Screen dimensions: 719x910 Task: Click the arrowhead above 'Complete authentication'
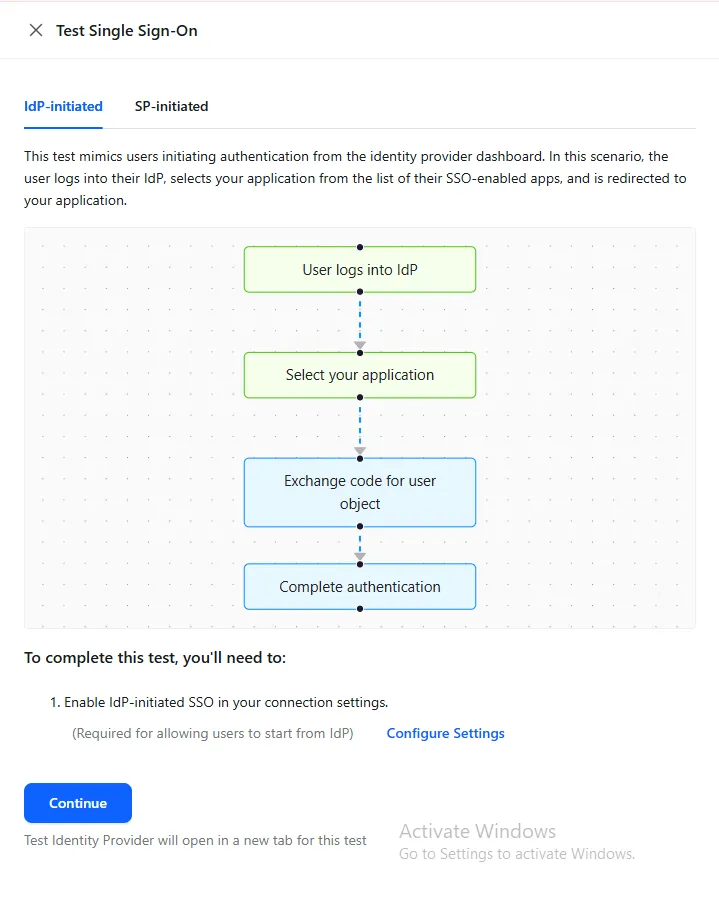point(360,556)
